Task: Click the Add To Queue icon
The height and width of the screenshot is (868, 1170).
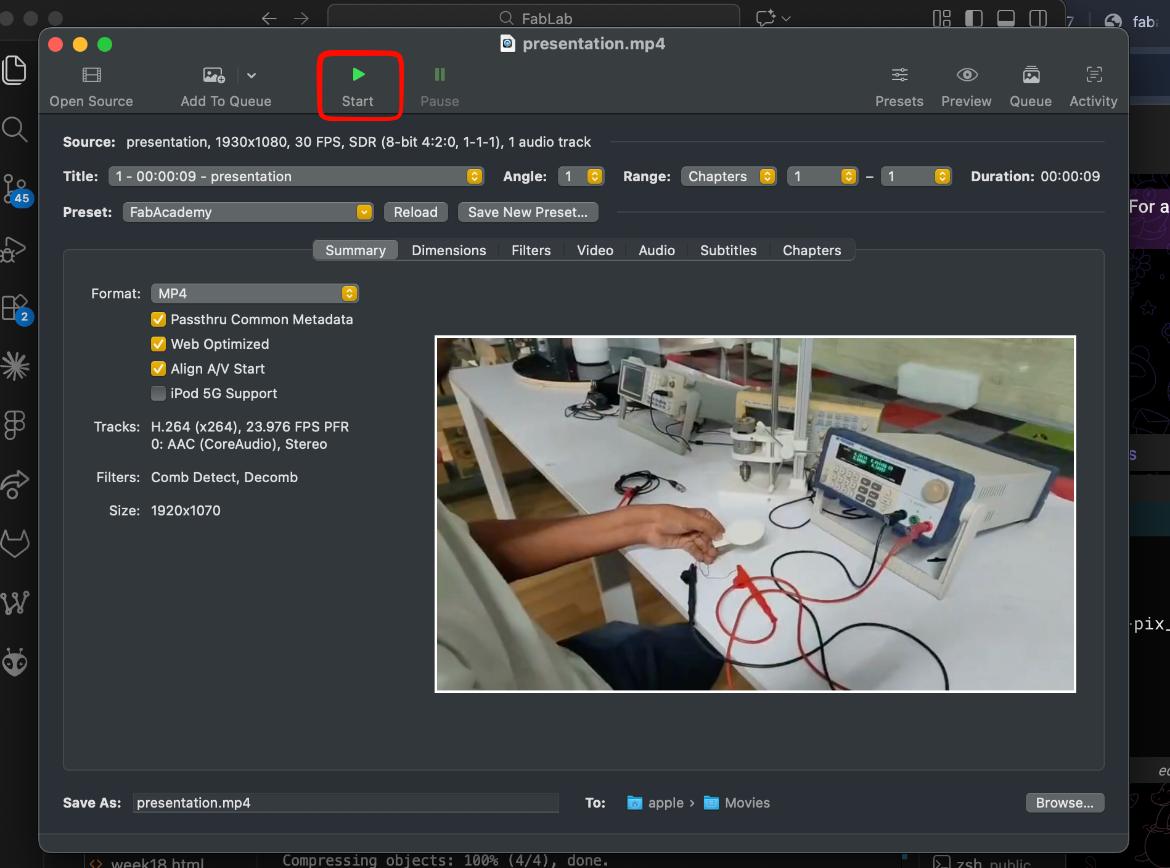Action: pos(214,75)
